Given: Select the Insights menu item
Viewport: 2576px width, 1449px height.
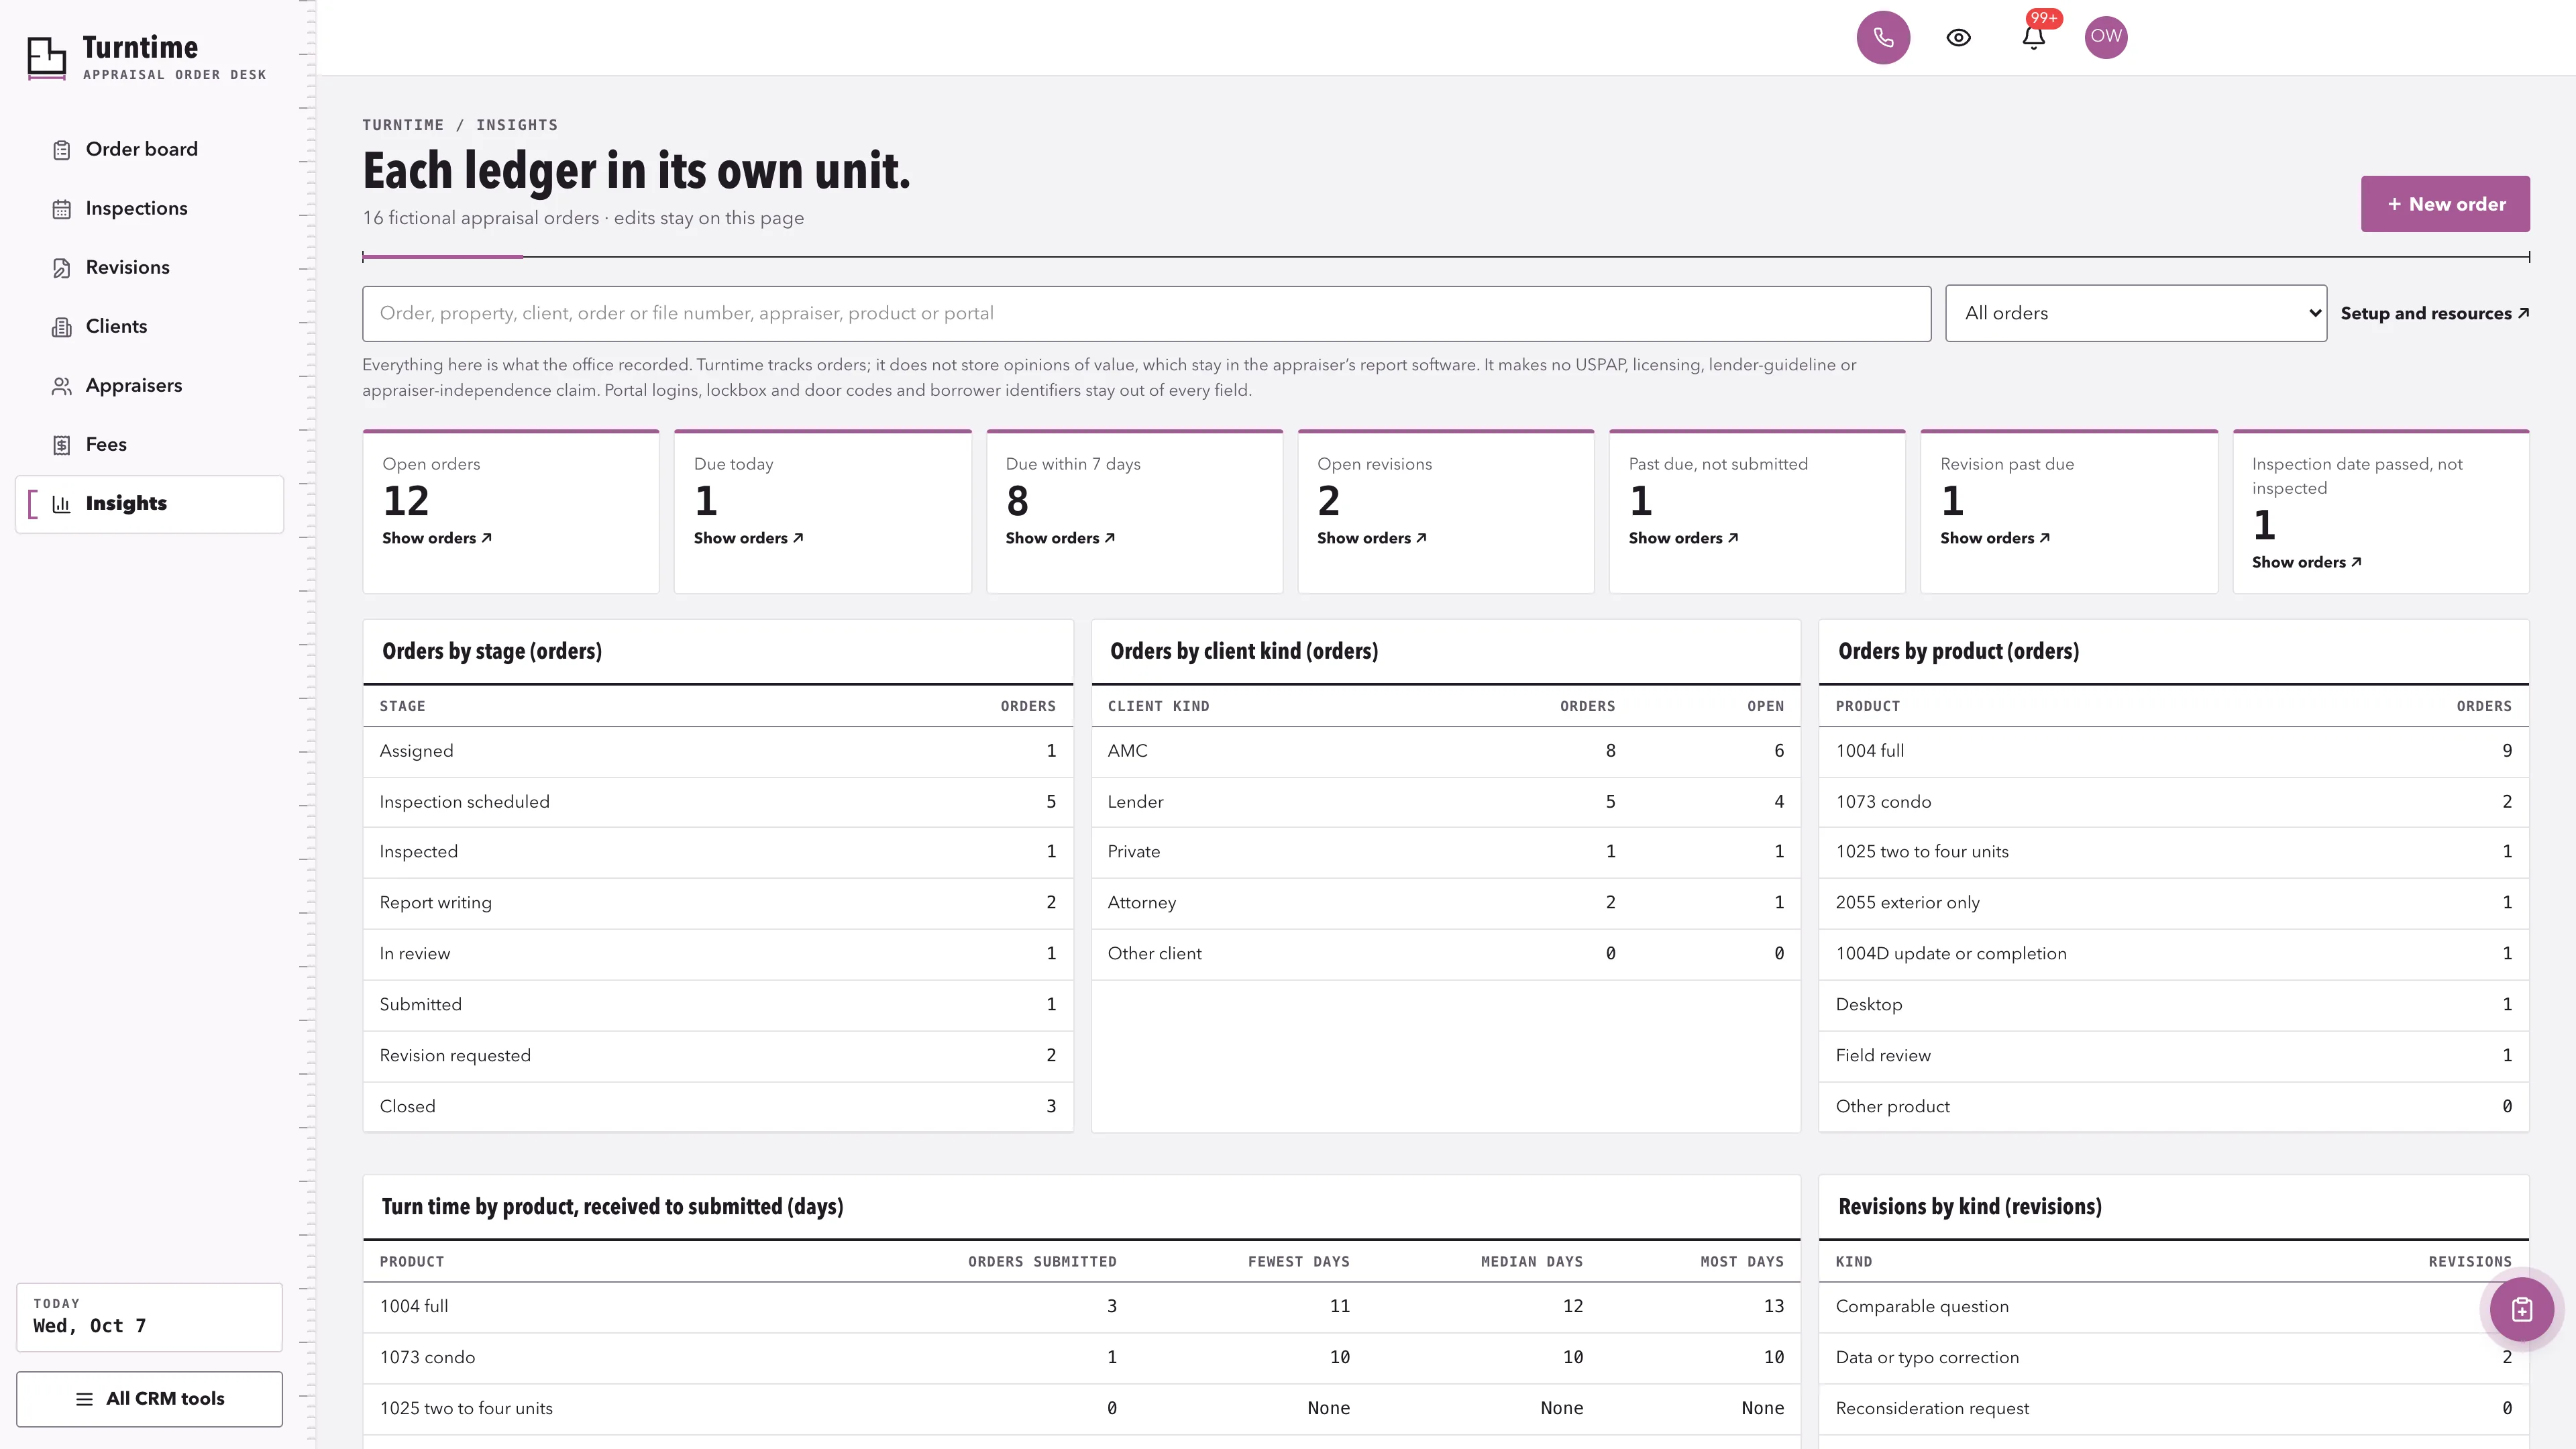Looking at the screenshot, I should (x=150, y=503).
